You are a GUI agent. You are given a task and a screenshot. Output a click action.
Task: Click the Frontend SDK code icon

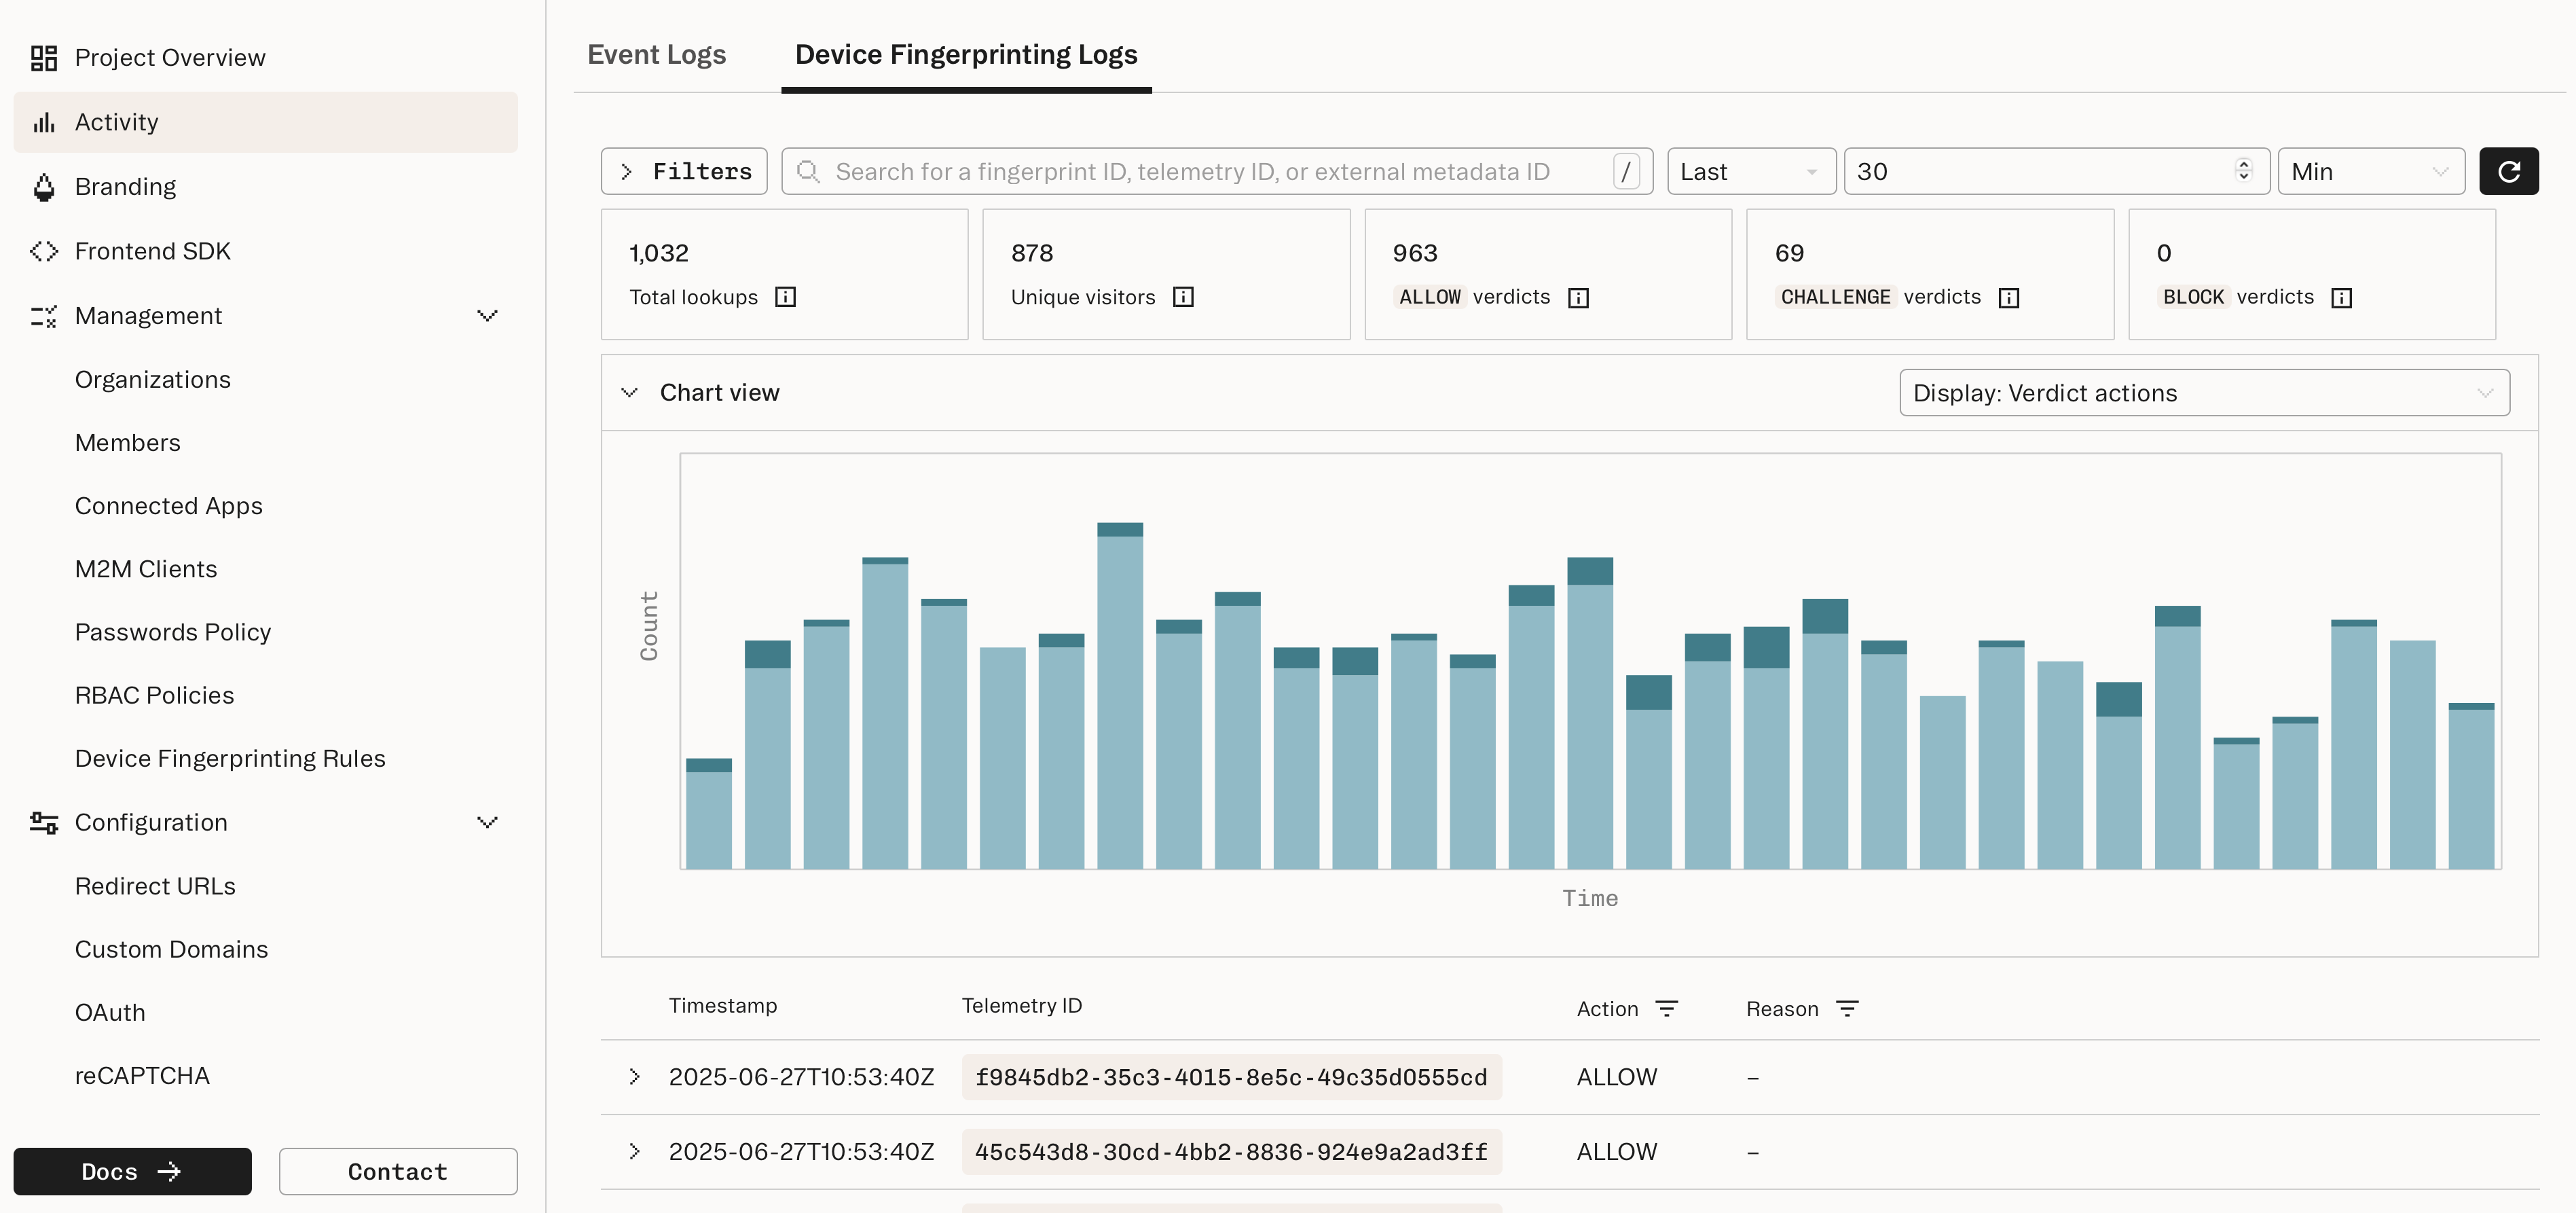pyautogui.click(x=44, y=251)
